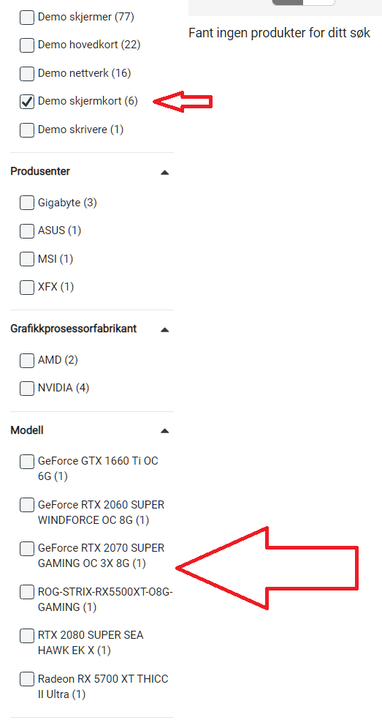Collapse the Produsenter filter section
This screenshot has height=720, width=382.
pos(165,173)
